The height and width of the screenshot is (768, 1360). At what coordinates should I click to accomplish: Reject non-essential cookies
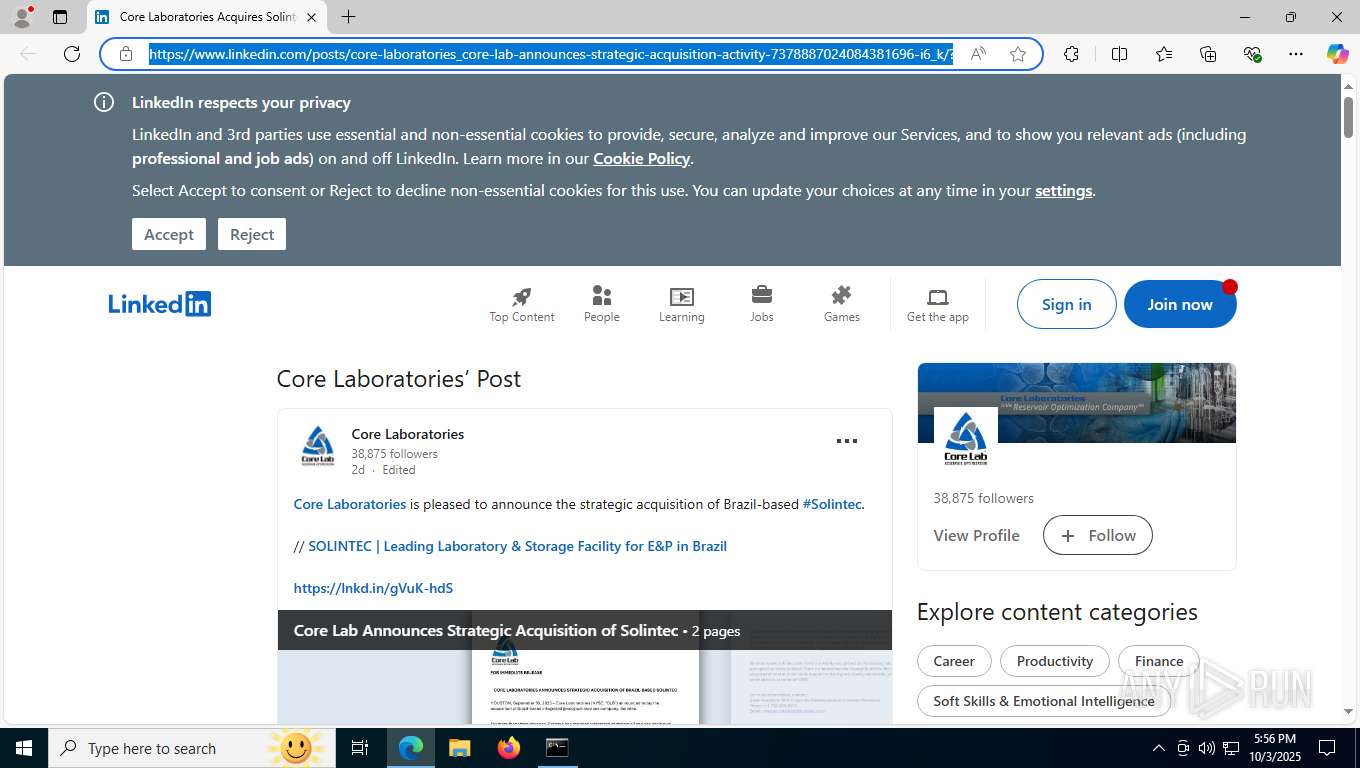[252, 234]
